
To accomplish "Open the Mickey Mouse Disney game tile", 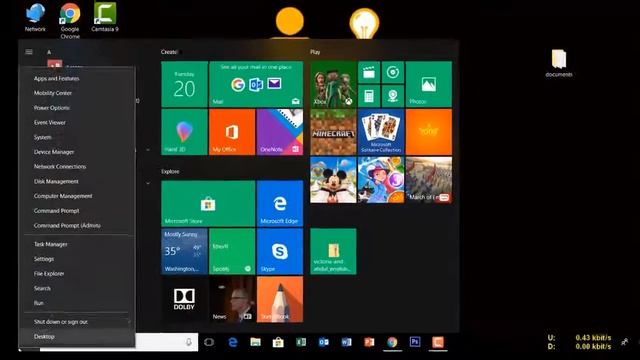I will click(333, 180).
